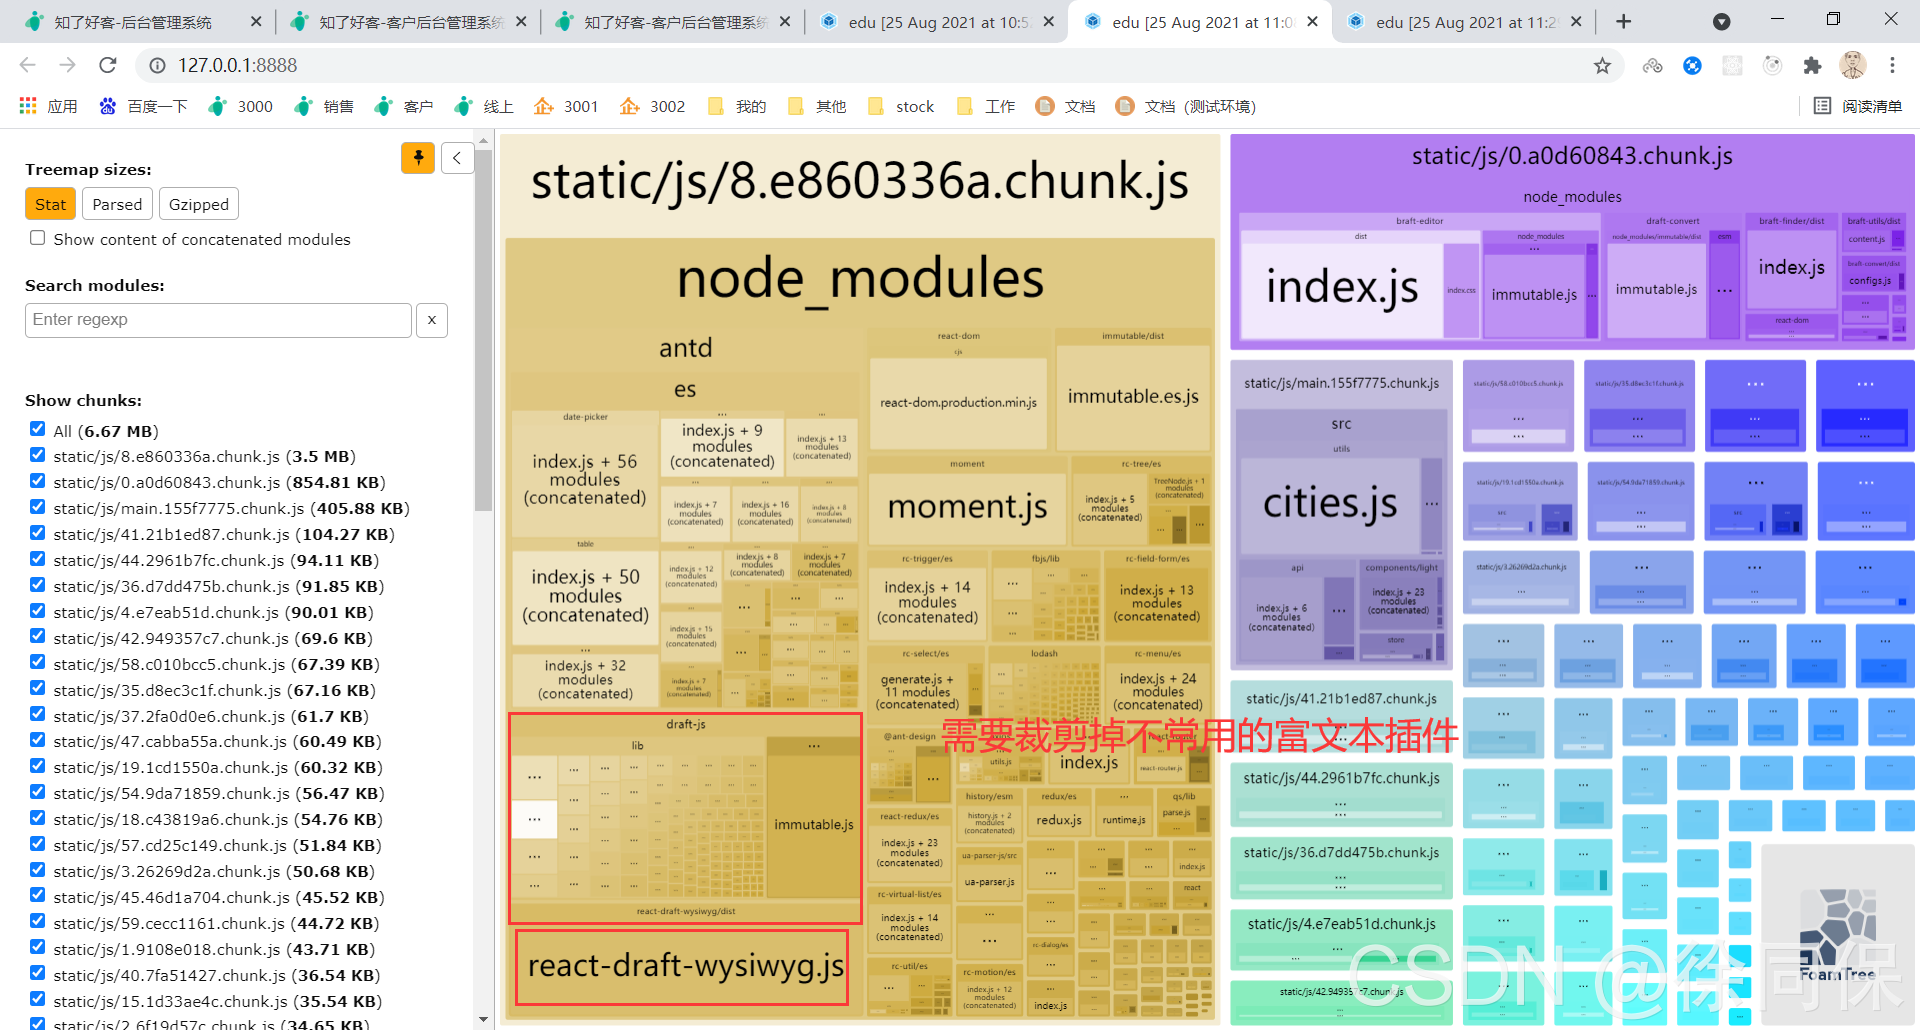Open the 3002 bookmark
The image size is (1920, 1030).
click(652, 106)
